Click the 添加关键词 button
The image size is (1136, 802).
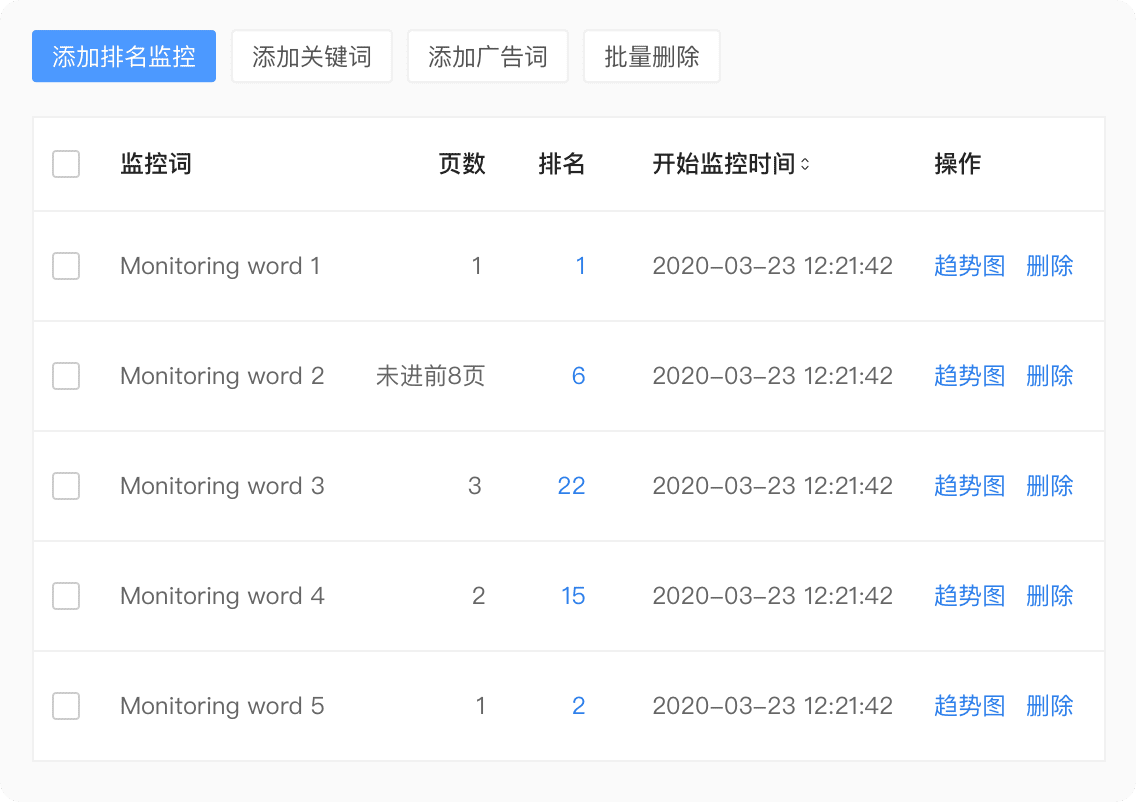311,56
